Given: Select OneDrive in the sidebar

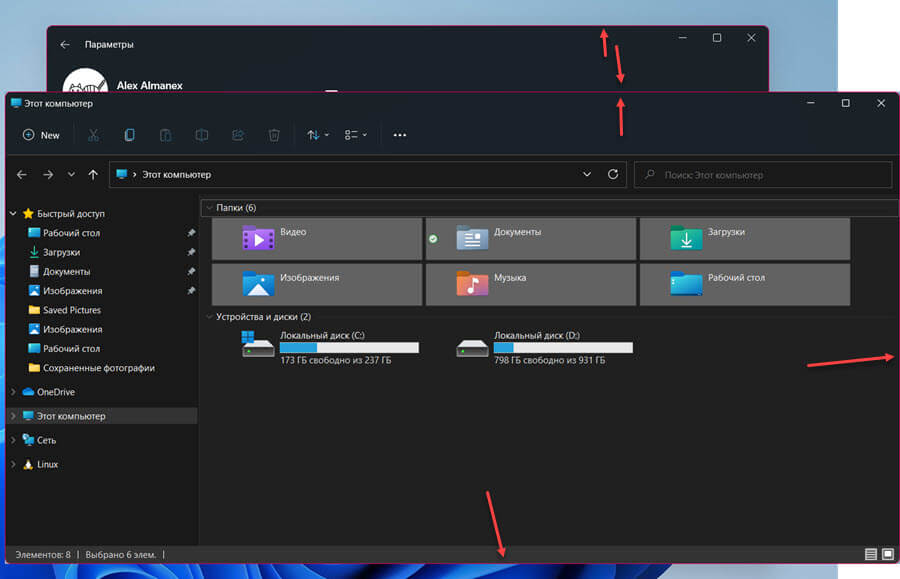Looking at the screenshot, I should pos(56,392).
